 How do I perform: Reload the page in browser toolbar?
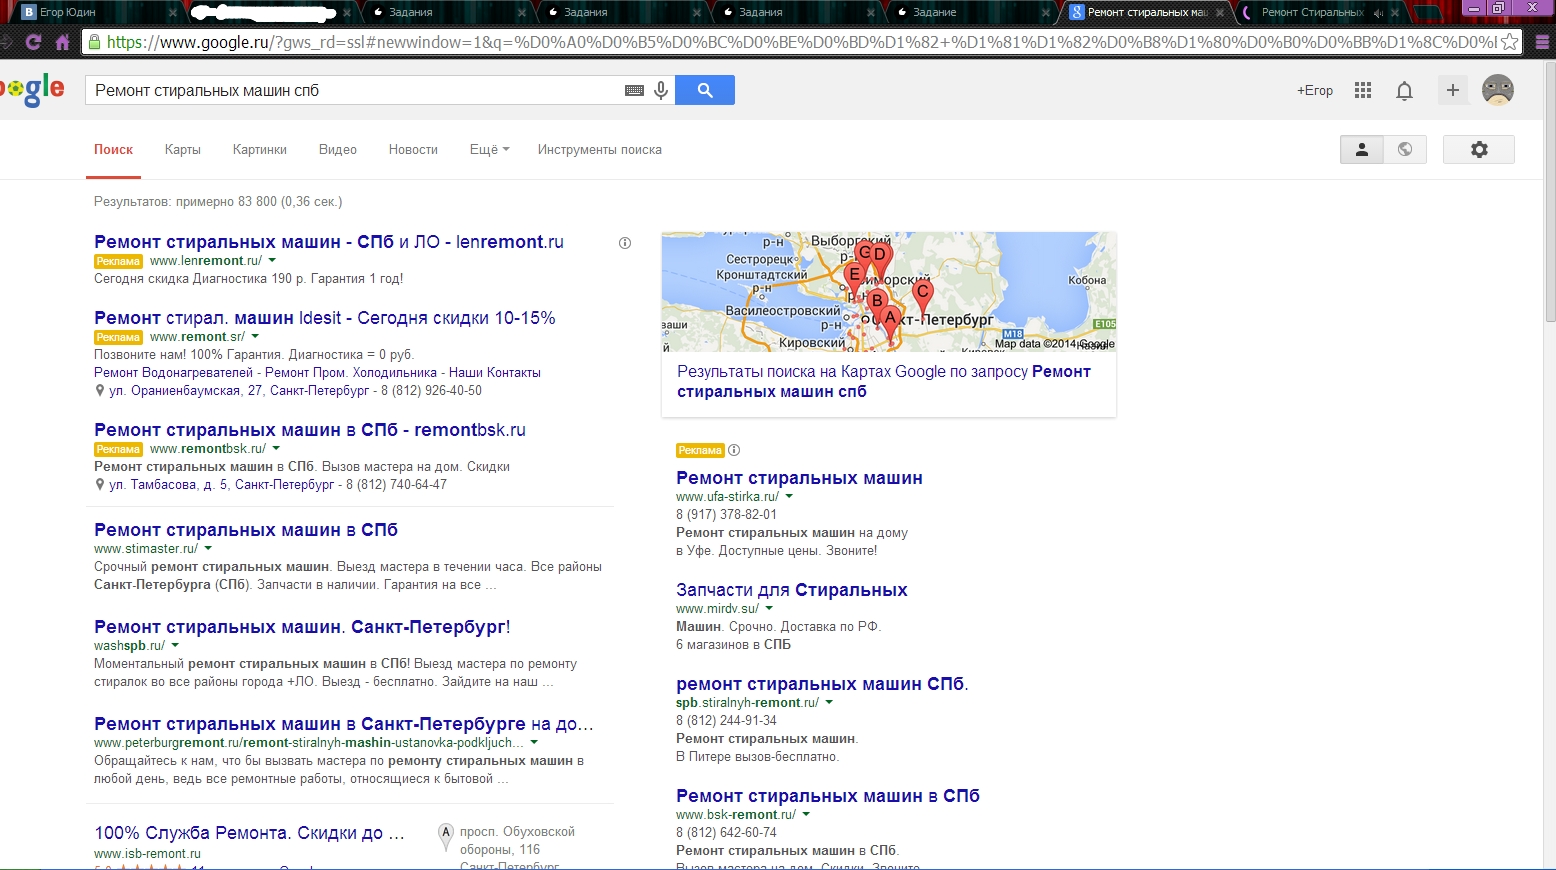(x=33, y=42)
